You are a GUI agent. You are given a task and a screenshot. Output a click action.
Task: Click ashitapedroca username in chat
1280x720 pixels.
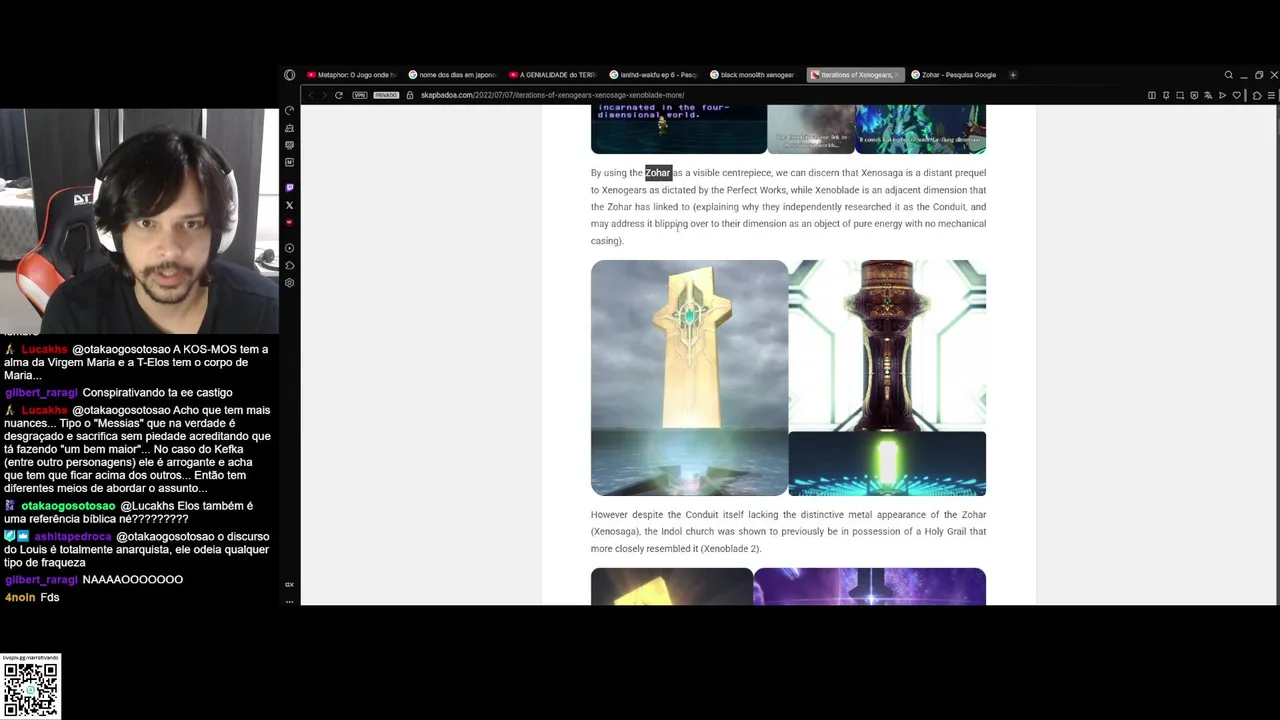pyautogui.click(x=72, y=537)
